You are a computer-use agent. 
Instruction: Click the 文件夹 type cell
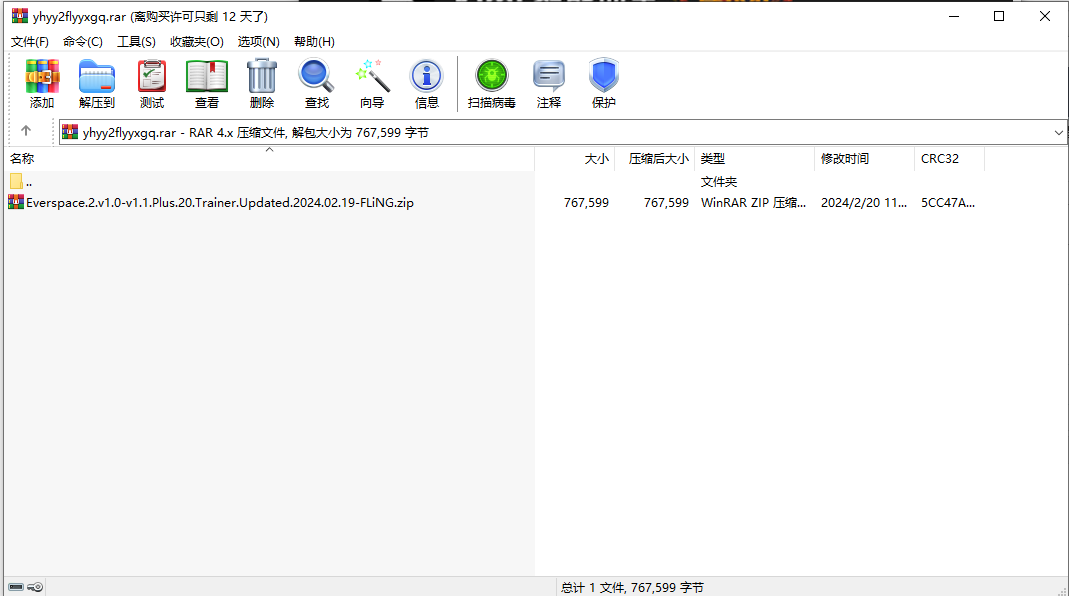(719, 181)
